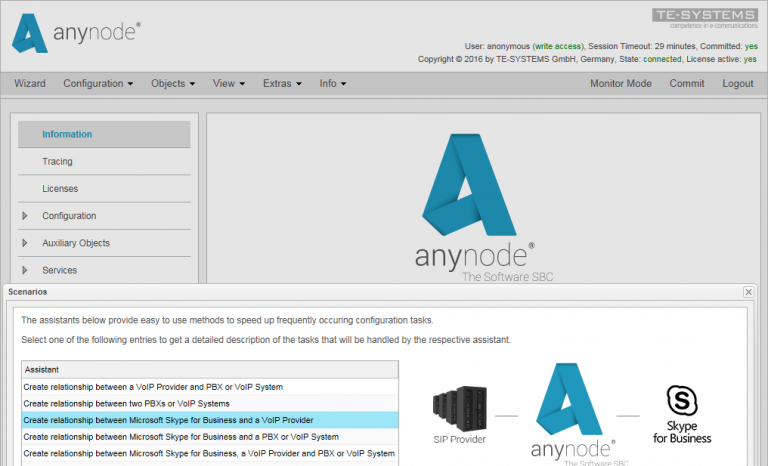Image resolution: width=768 pixels, height=466 pixels.
Task: Close the Scenarios dialog
Action: click(748, 292)
